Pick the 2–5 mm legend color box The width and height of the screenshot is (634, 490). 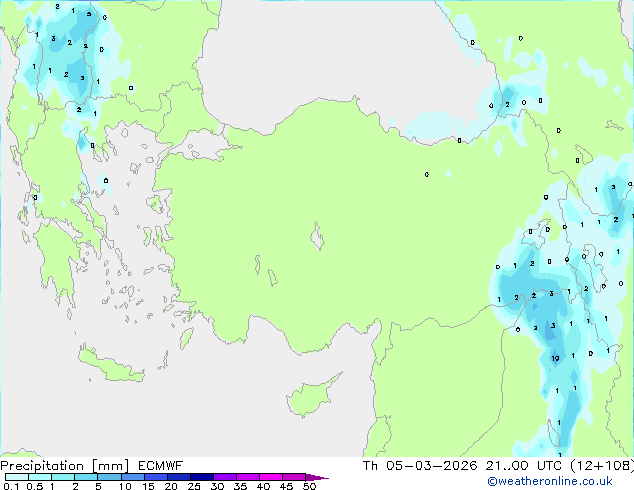pyautogui.click(x=86, y=477)
